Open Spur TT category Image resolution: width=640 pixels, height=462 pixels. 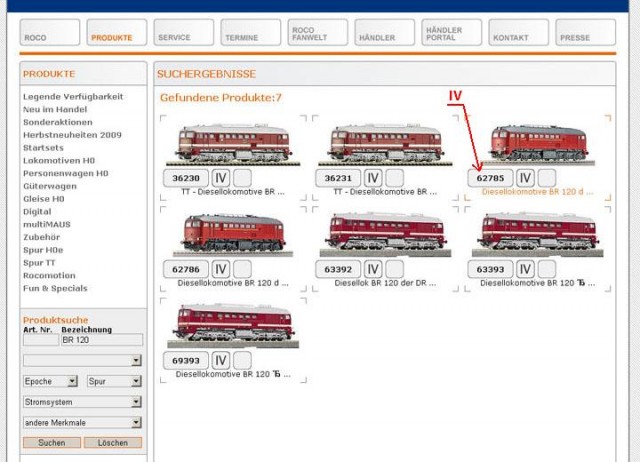pyautogui.click(x=39, y=262)
